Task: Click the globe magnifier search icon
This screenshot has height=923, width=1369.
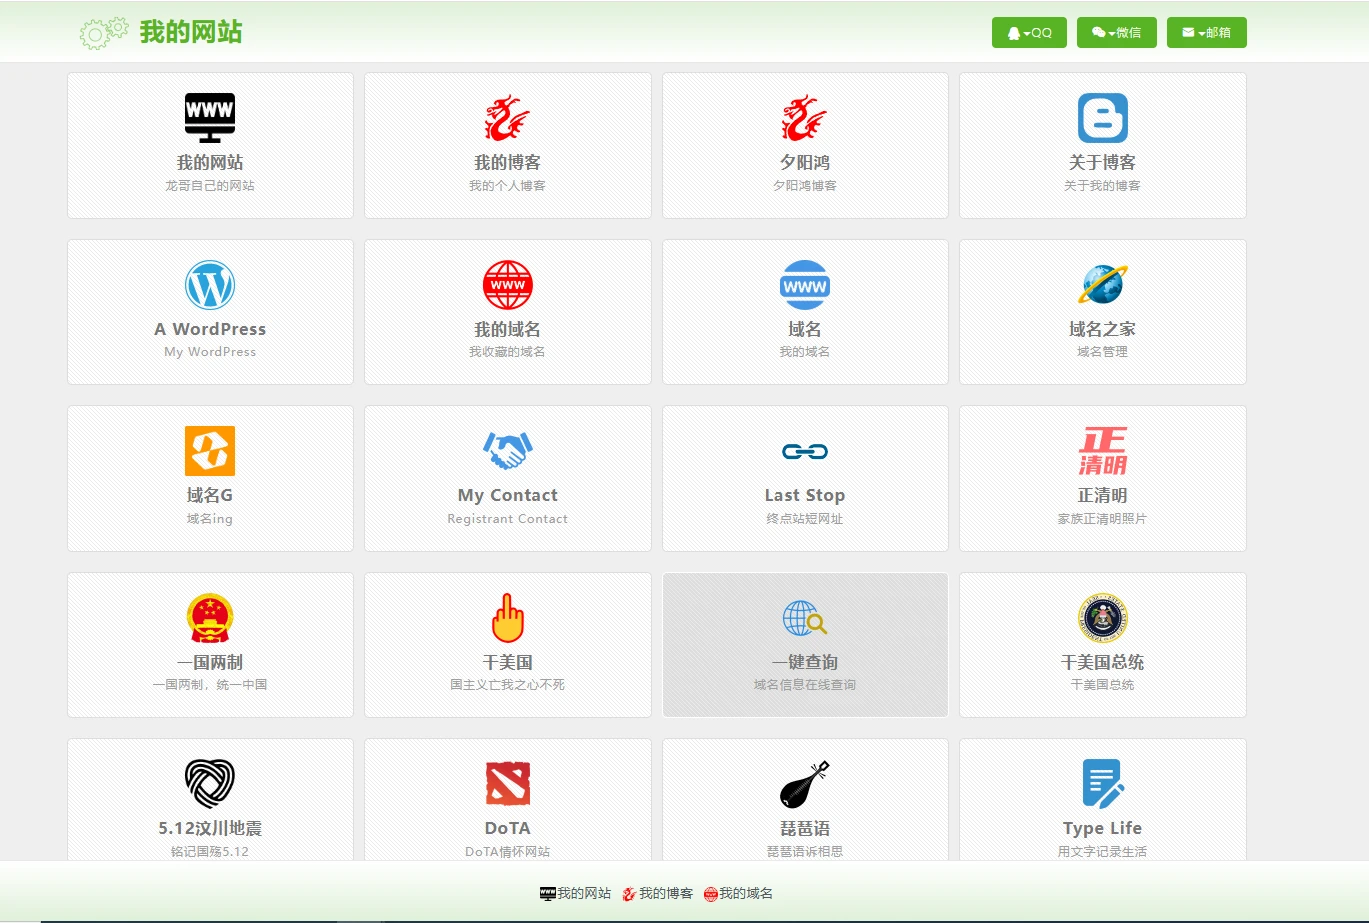Action: tap(805, 619)
